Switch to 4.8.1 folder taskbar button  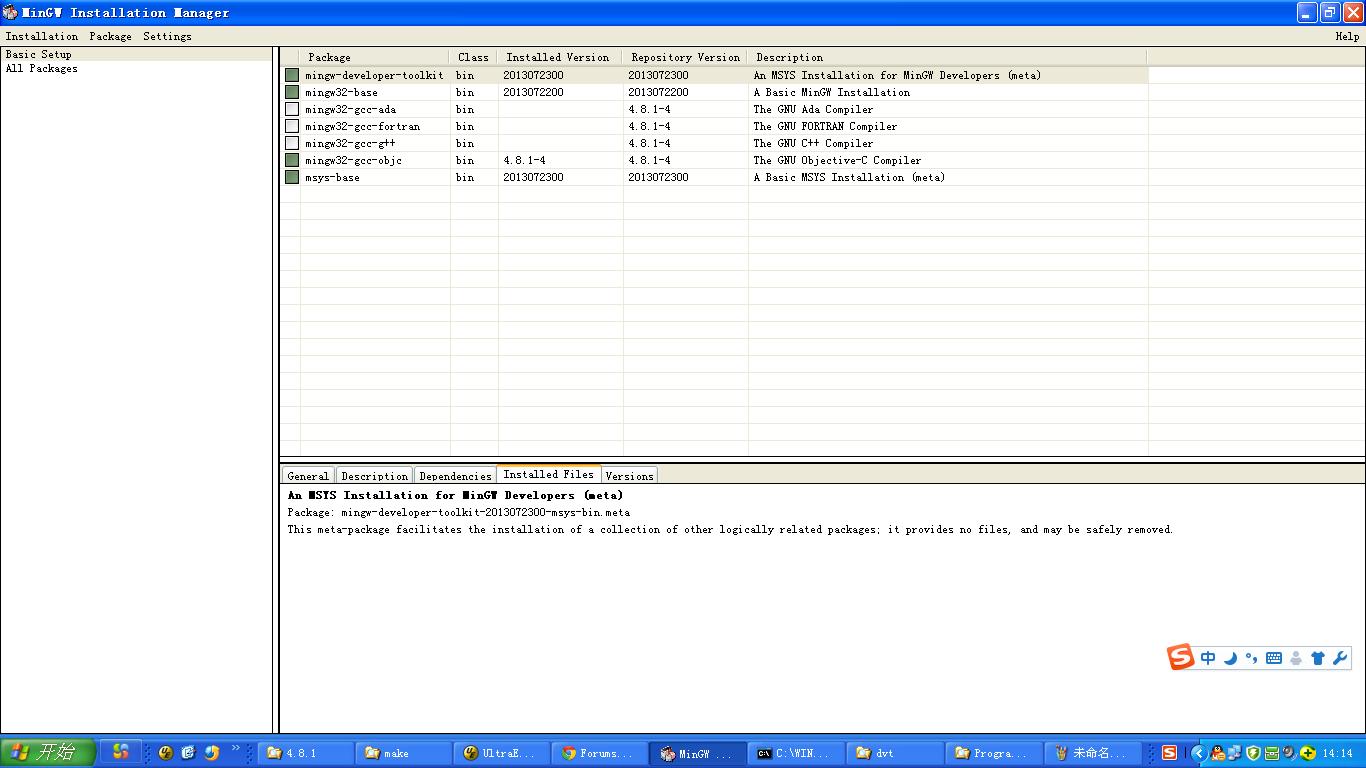(x=306, y=753)
